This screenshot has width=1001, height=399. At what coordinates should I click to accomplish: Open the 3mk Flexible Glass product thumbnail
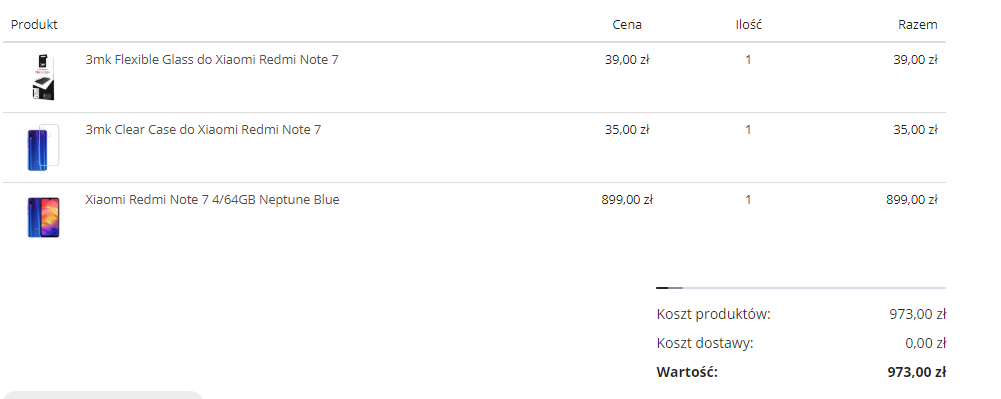pos(43,77)
